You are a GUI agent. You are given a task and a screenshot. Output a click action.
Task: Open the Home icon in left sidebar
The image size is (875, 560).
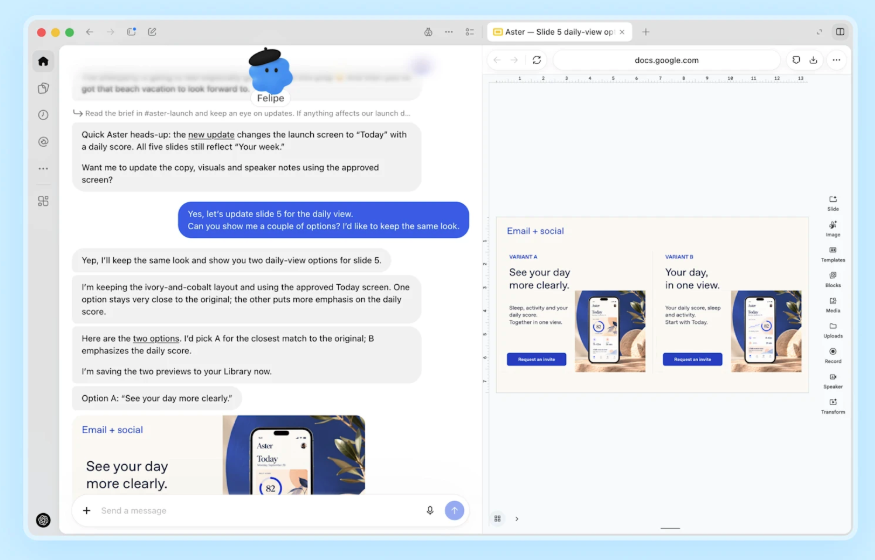[x=43, y=61]
